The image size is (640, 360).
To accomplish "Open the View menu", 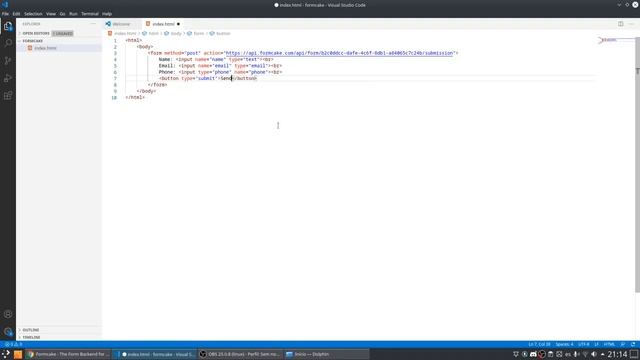I will (51, 14).
